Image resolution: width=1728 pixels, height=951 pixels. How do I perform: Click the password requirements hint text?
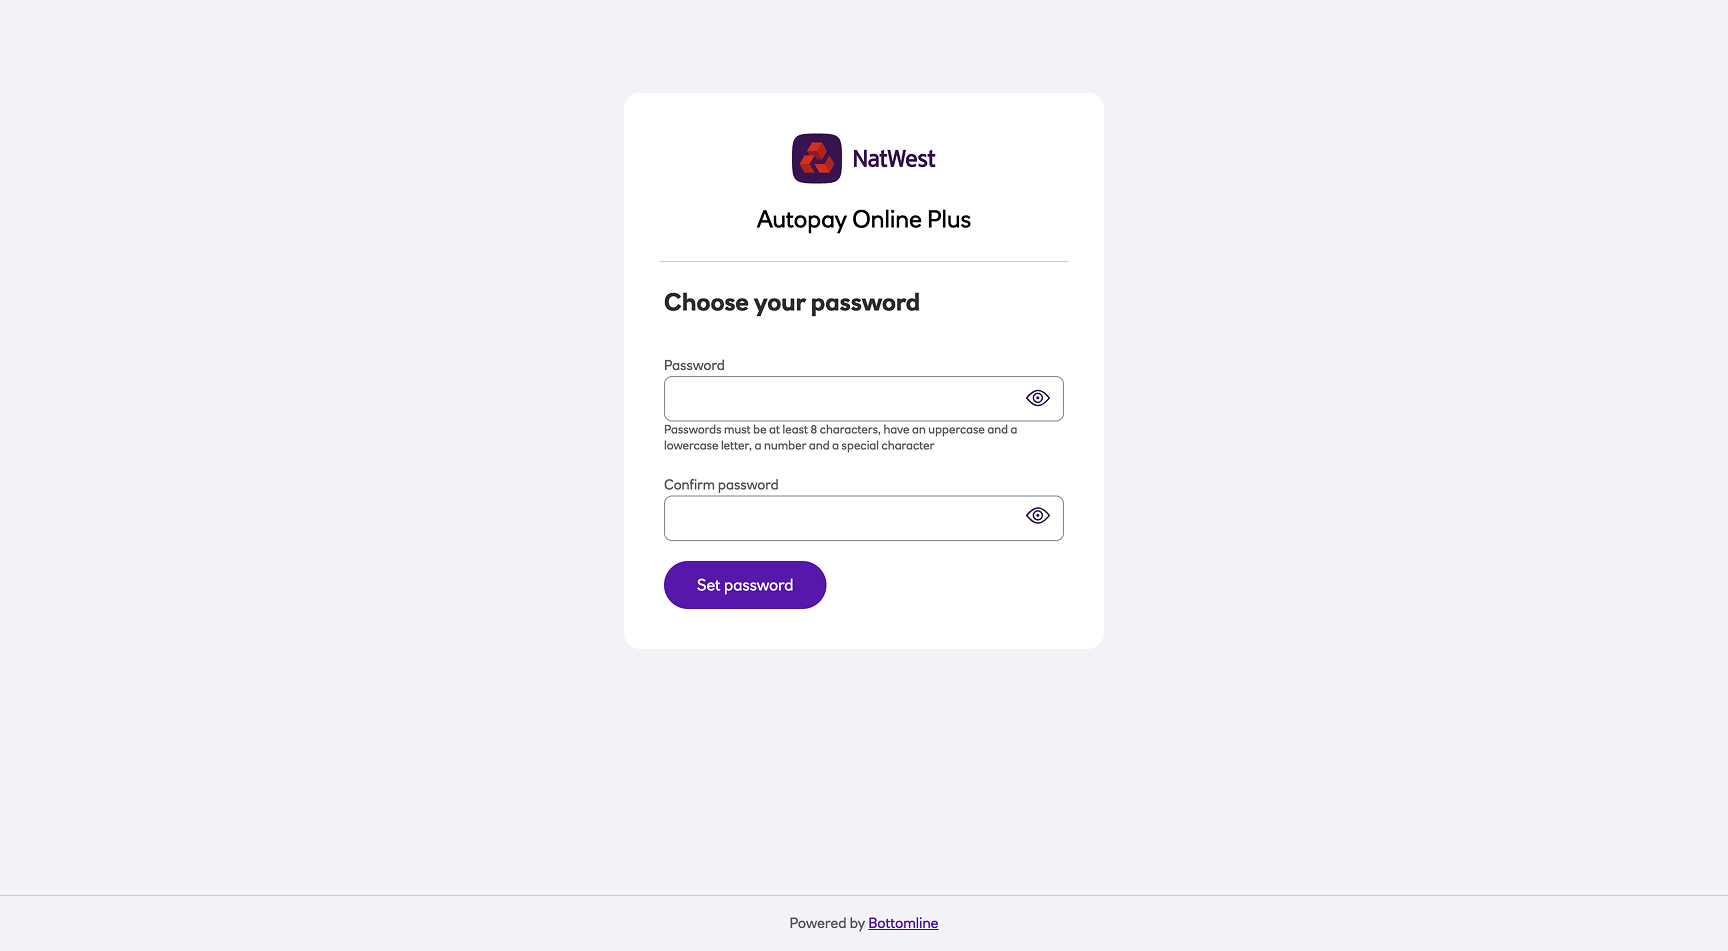coord(841,438)
